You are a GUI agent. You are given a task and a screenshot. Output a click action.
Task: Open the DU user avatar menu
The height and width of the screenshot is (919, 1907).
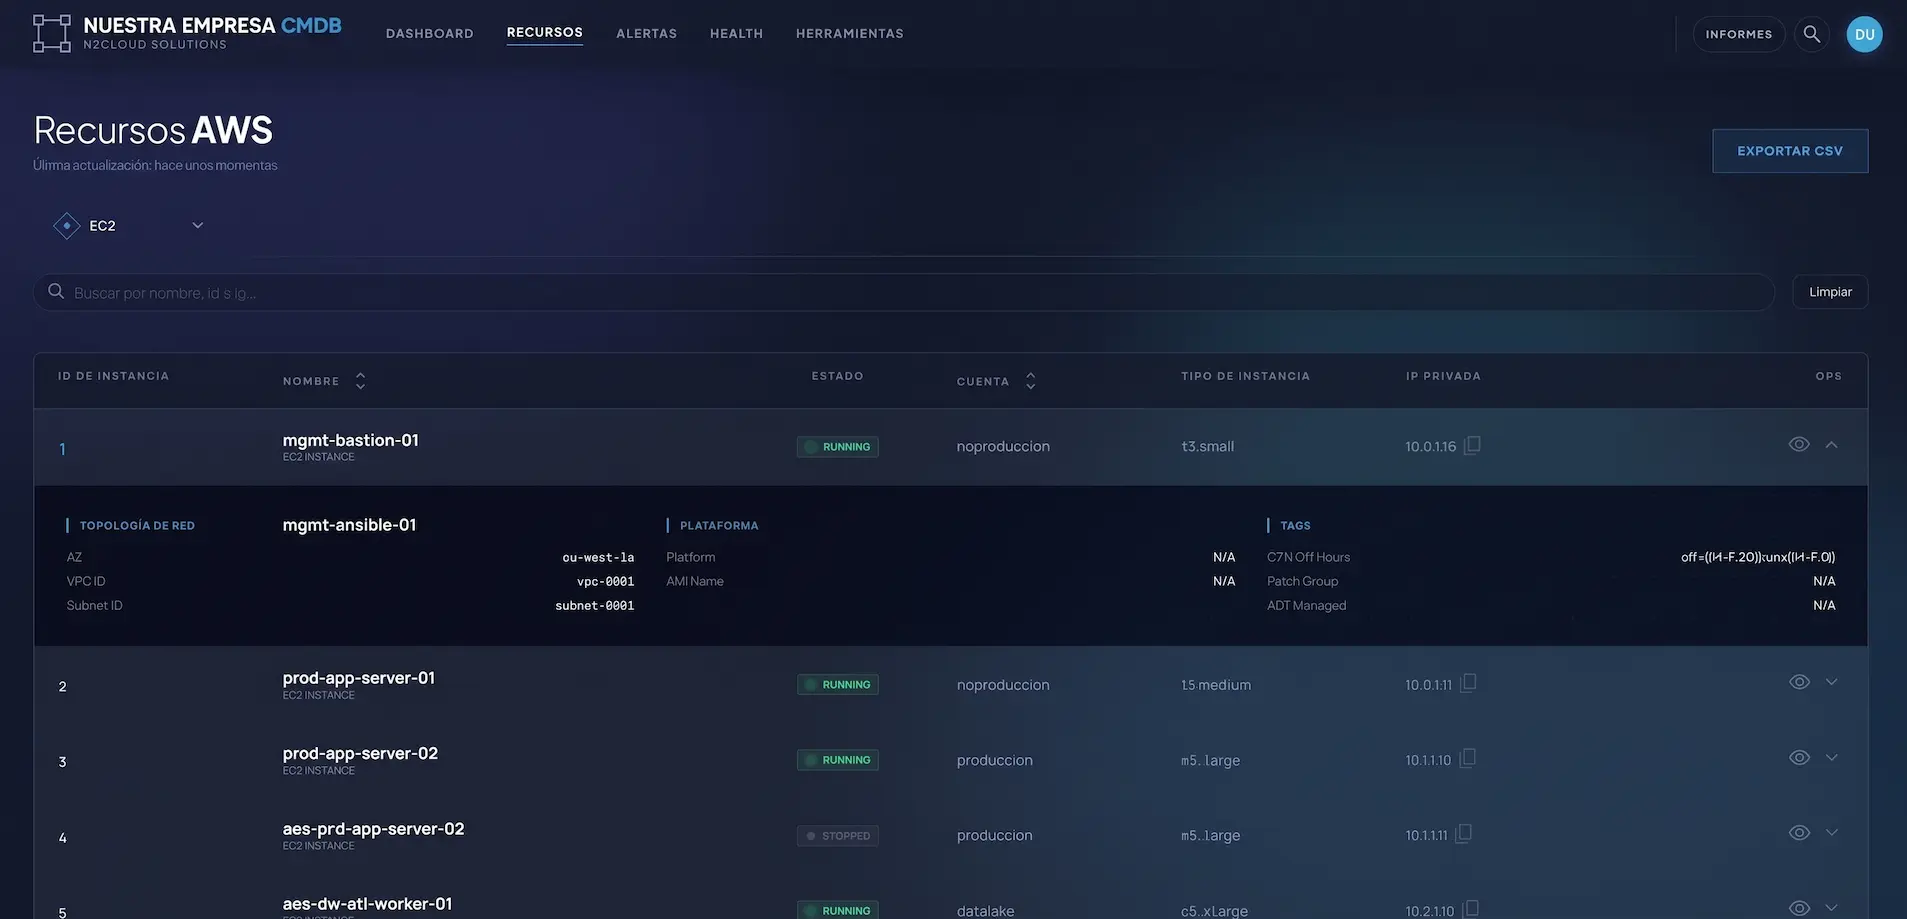[x=1864, y=34]
